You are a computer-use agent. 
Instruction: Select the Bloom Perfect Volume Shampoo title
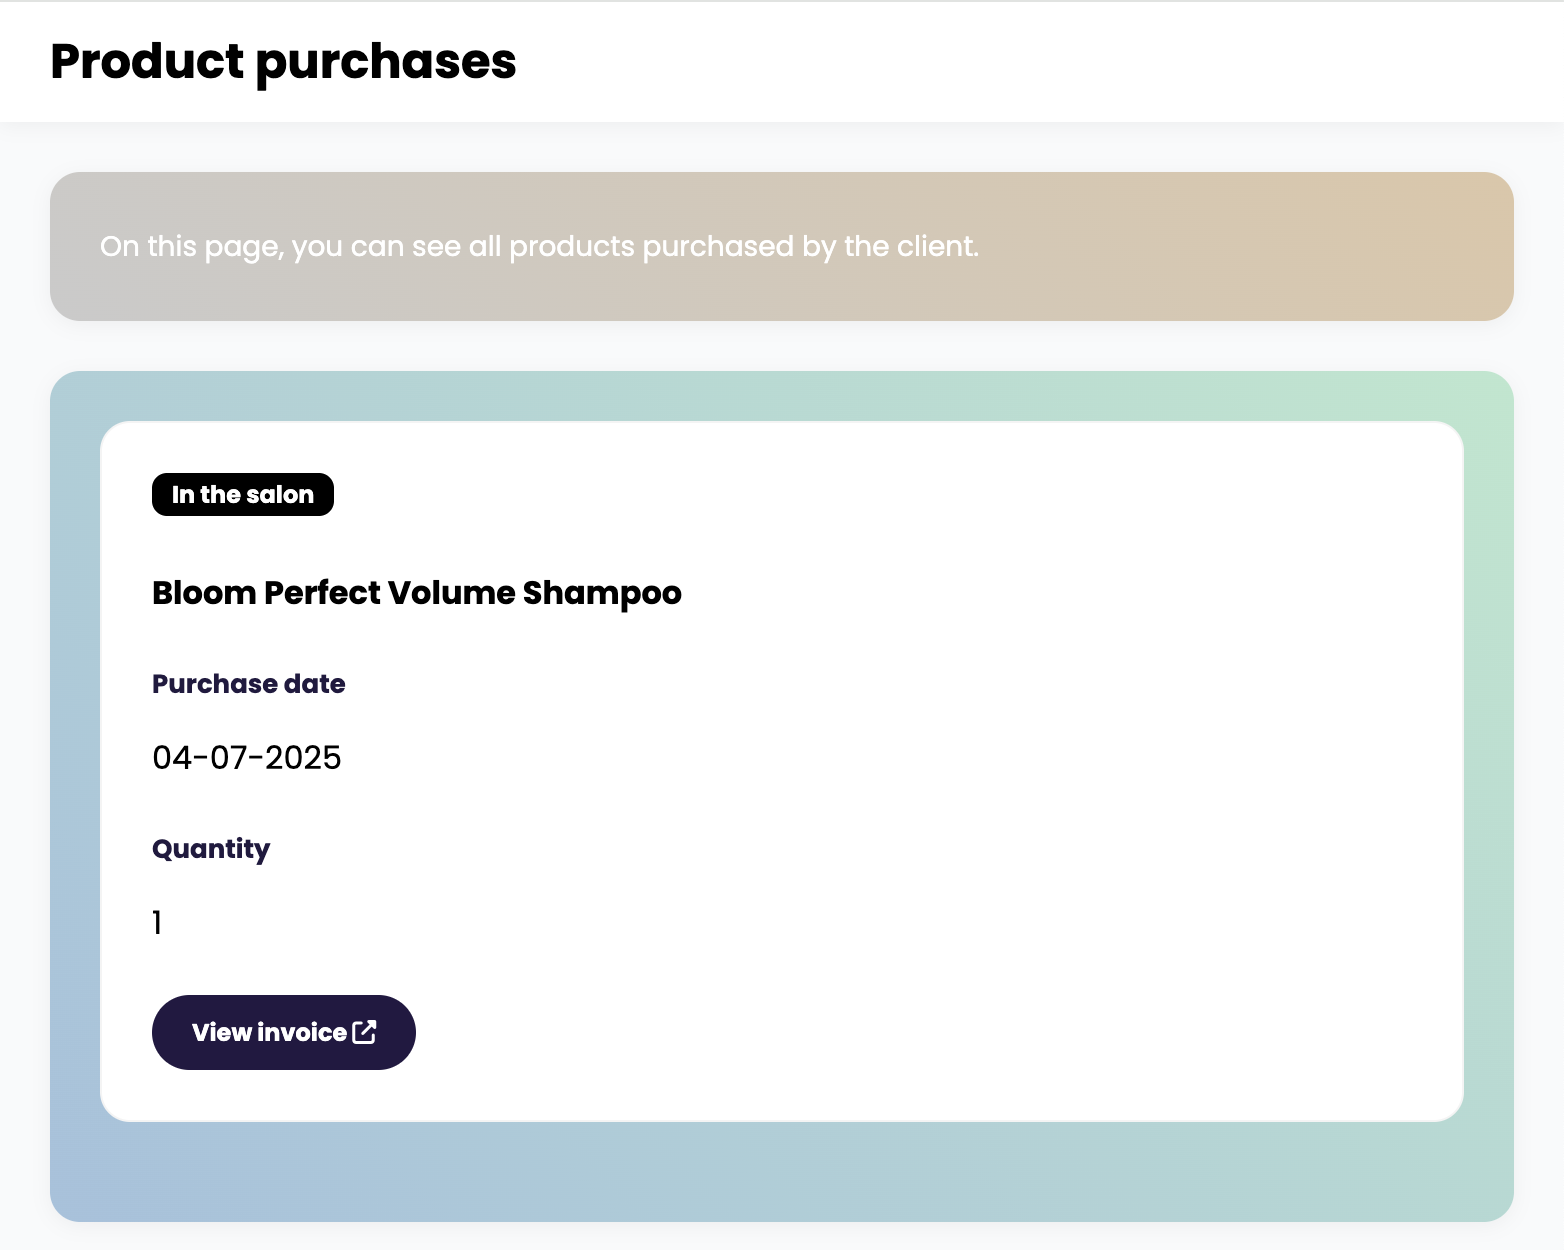coord(416,593)
